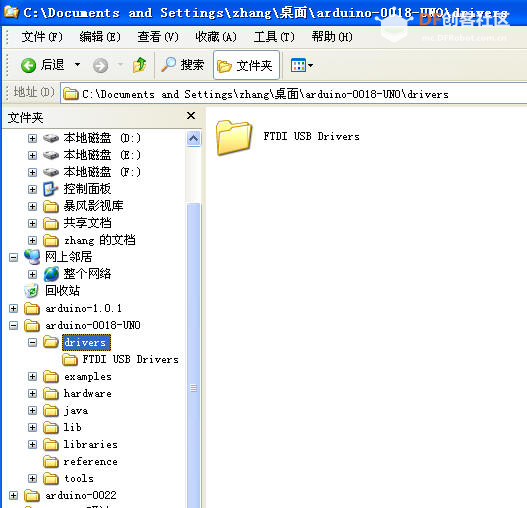Viewport: 527px width, 508px height.
Task: Open the 工具(T) menu
Action: pos(274,37)
